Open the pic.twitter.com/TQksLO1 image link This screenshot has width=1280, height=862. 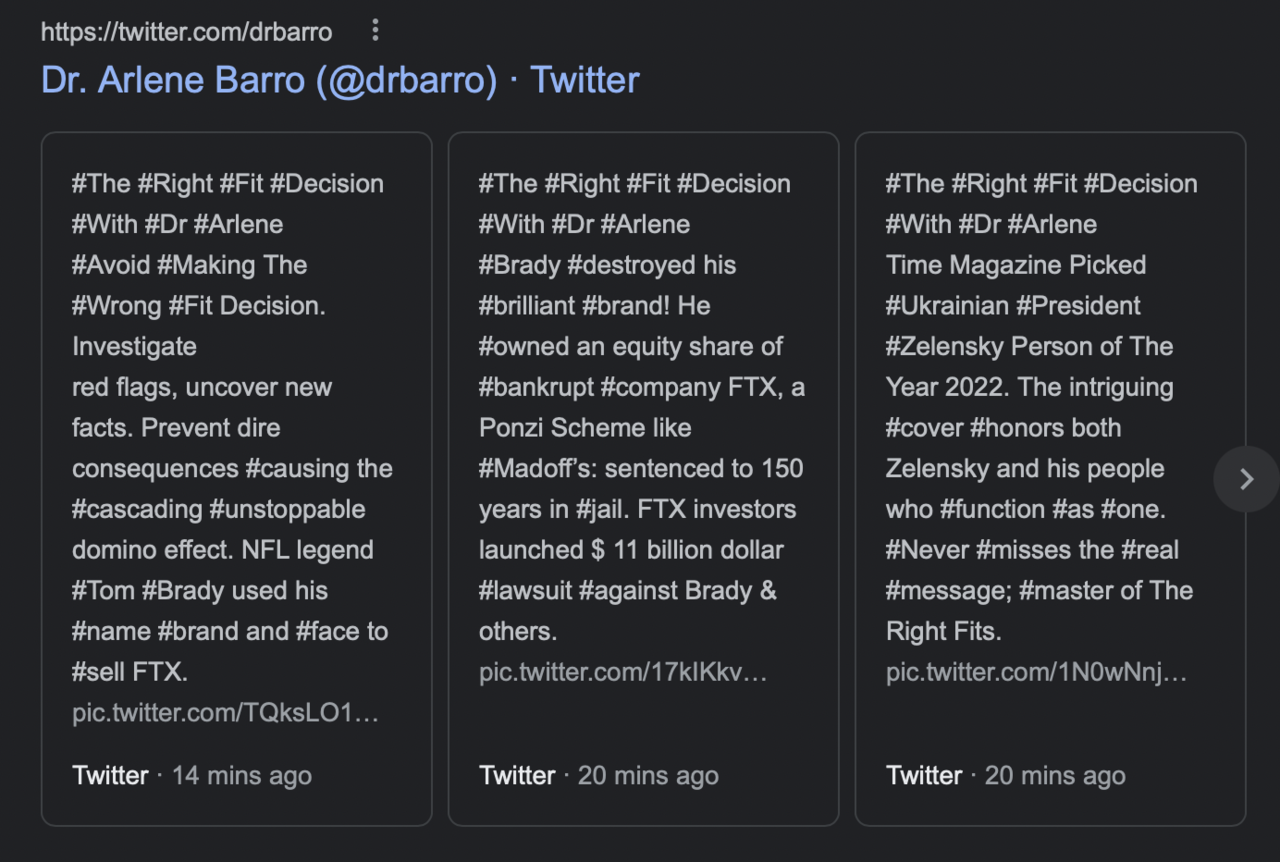[225, 714]
